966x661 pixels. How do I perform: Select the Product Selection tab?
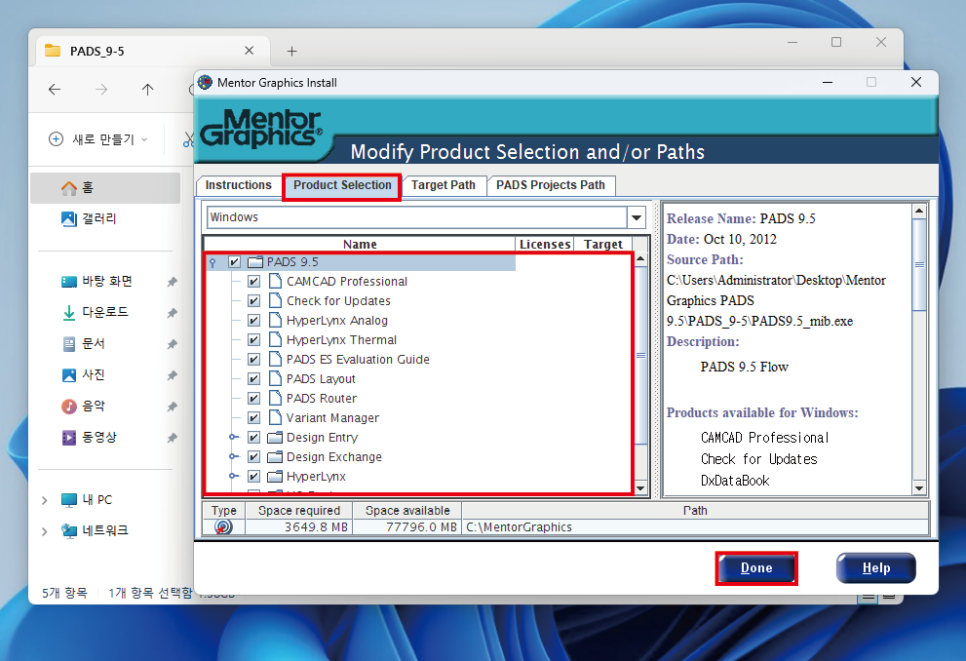tap(342, 185)
